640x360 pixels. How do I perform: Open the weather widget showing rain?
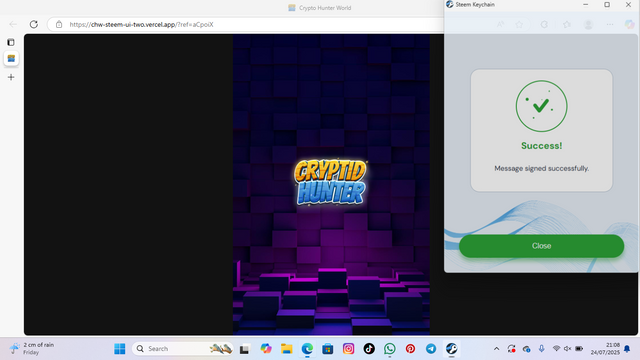coord(33,349)
